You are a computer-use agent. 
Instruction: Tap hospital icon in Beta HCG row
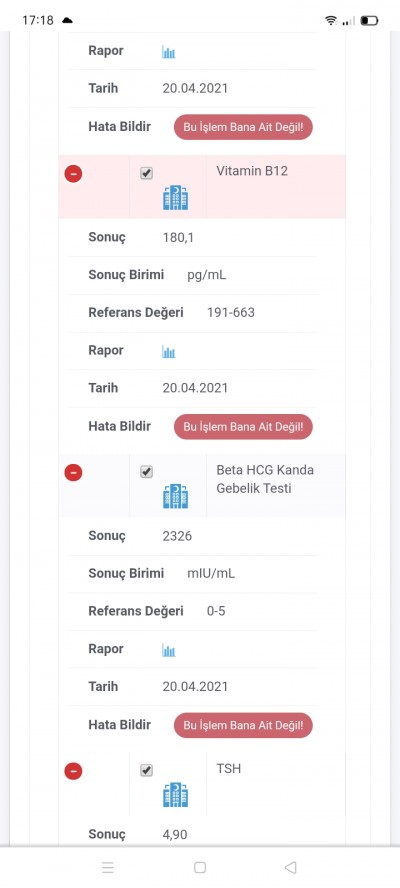tap(176, 496)
